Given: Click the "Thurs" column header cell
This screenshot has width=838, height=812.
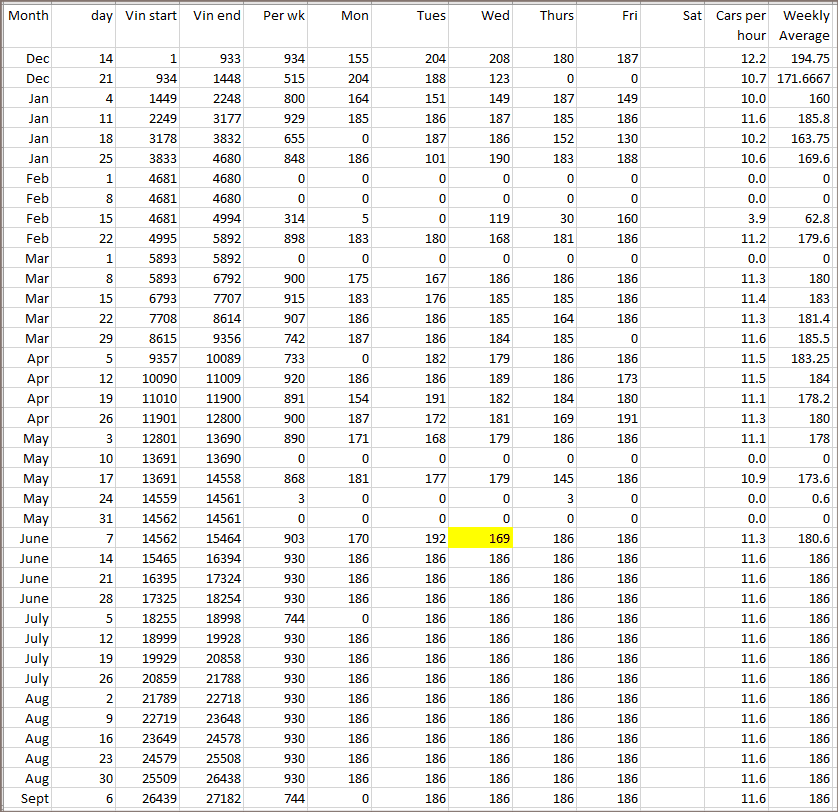Looking at the screenshot, I should [545, 17].
